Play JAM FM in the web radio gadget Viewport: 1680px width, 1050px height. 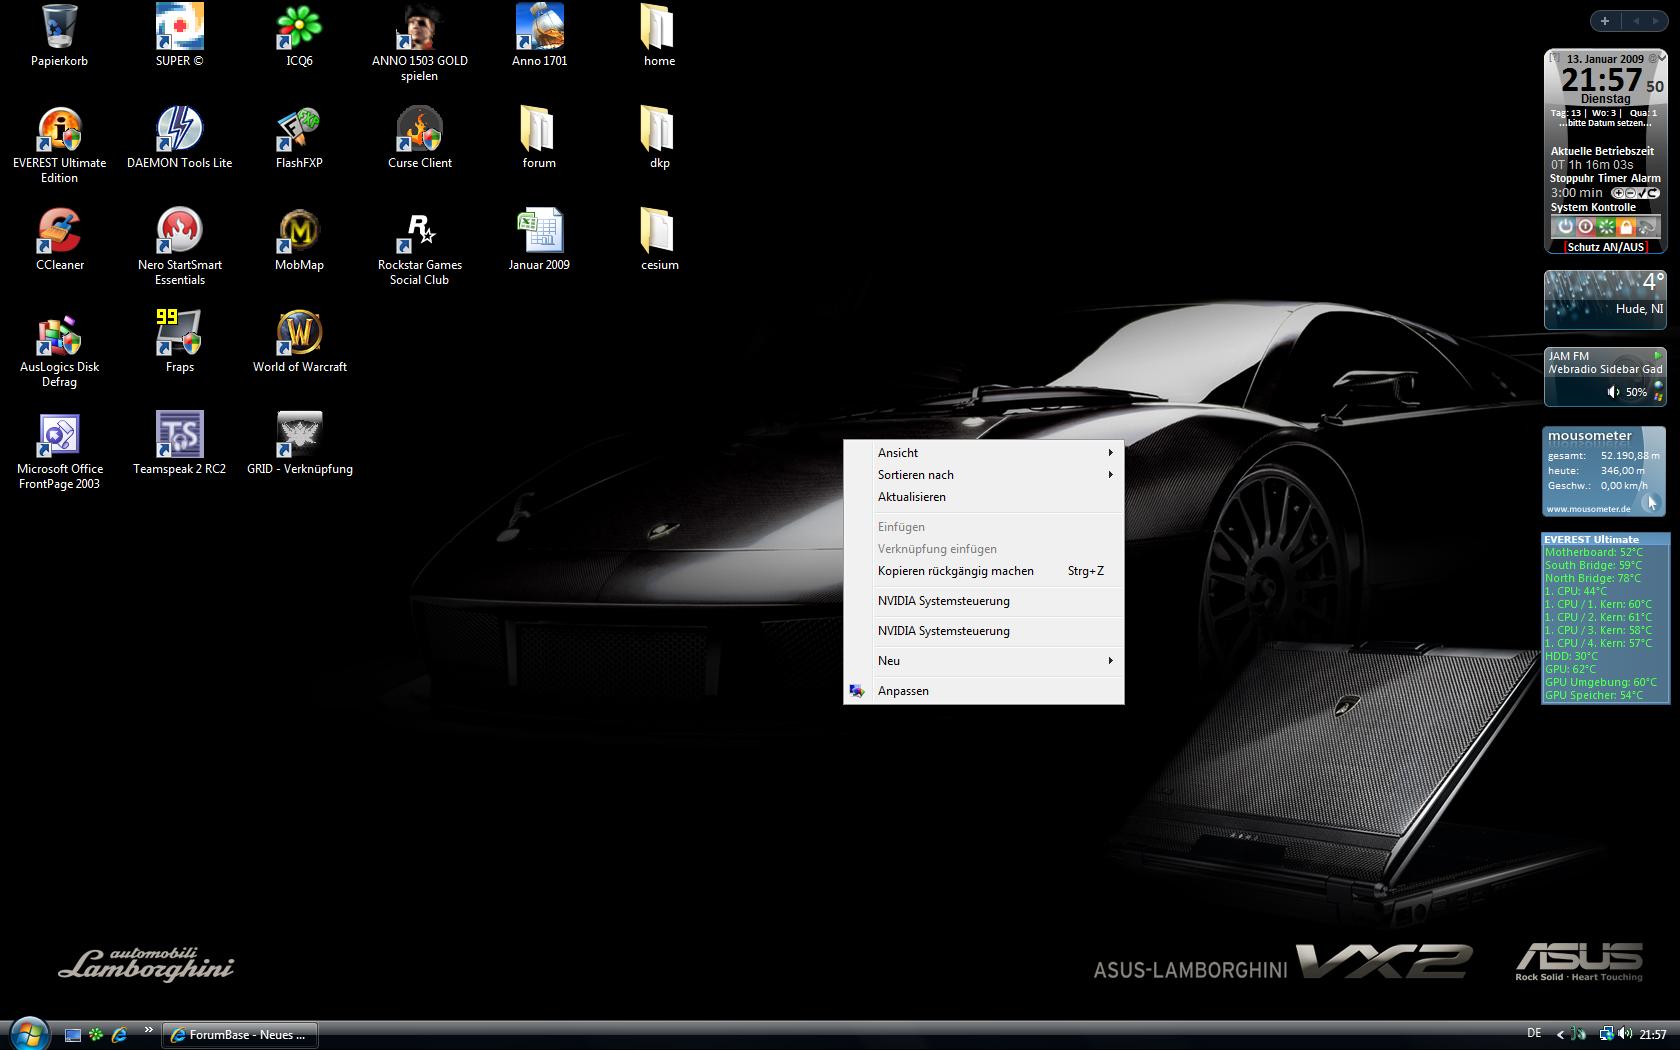[x=1658, y=355]
